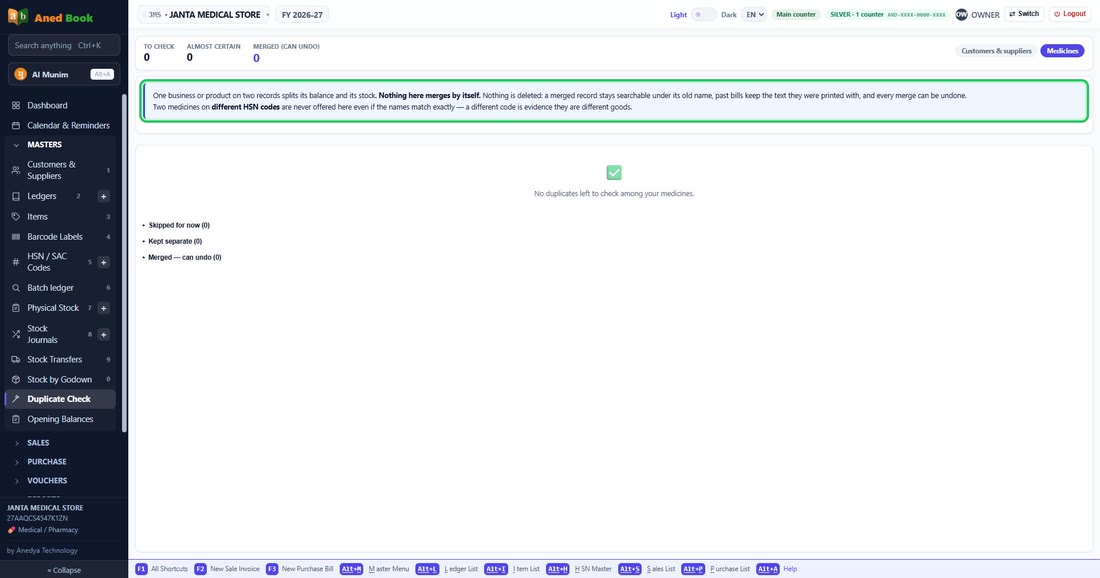Image resolution: width=1100 pixels, height=578 pixels.
Task: Click the Logout button
Action: (x=1070, y=14)
